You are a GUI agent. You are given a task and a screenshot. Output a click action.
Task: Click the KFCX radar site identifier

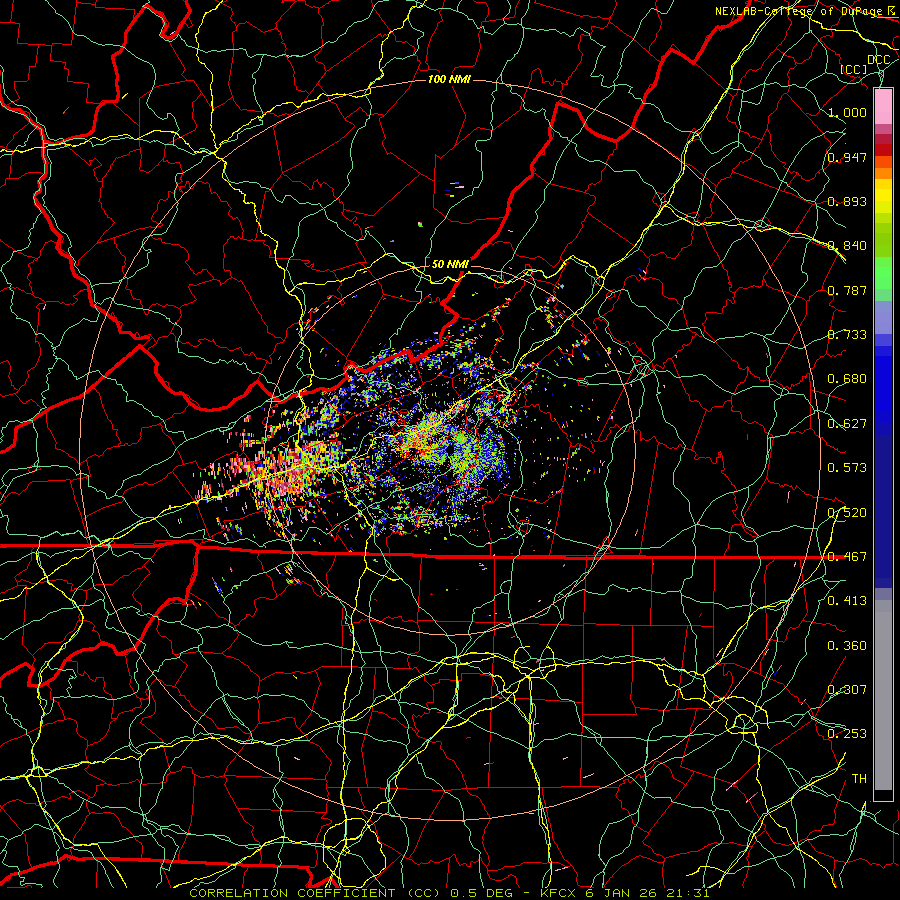tap(560, 893)
